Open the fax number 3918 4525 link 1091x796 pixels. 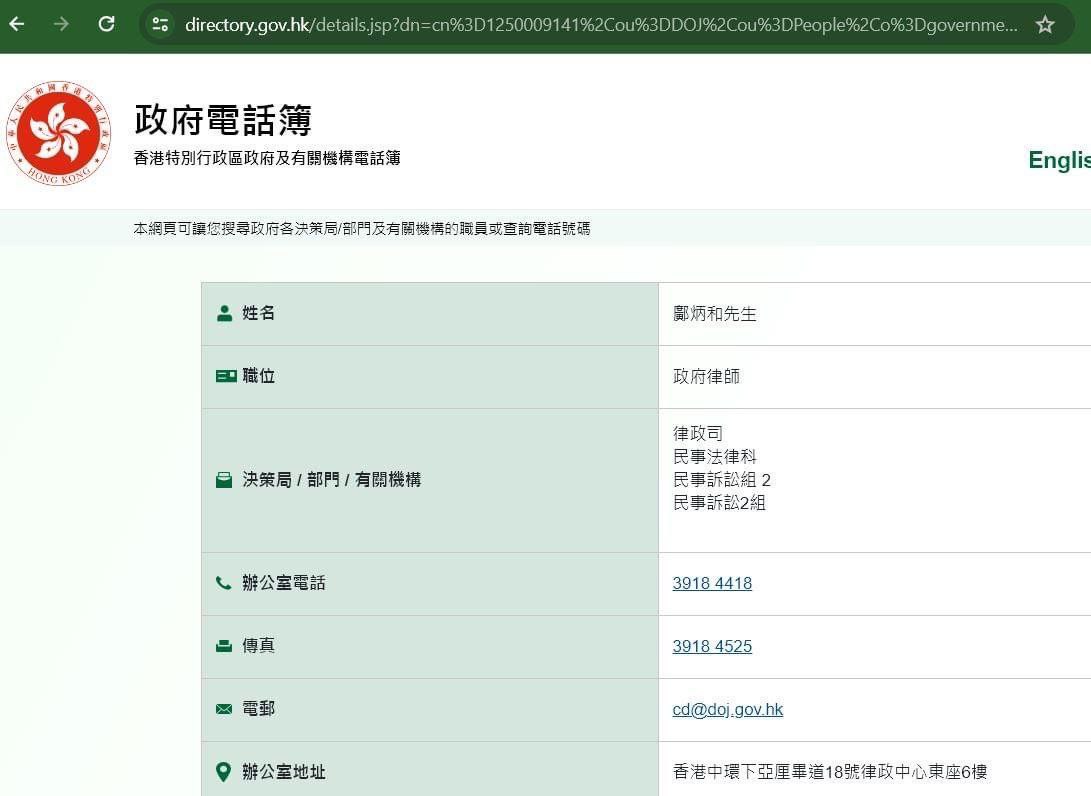712,646
